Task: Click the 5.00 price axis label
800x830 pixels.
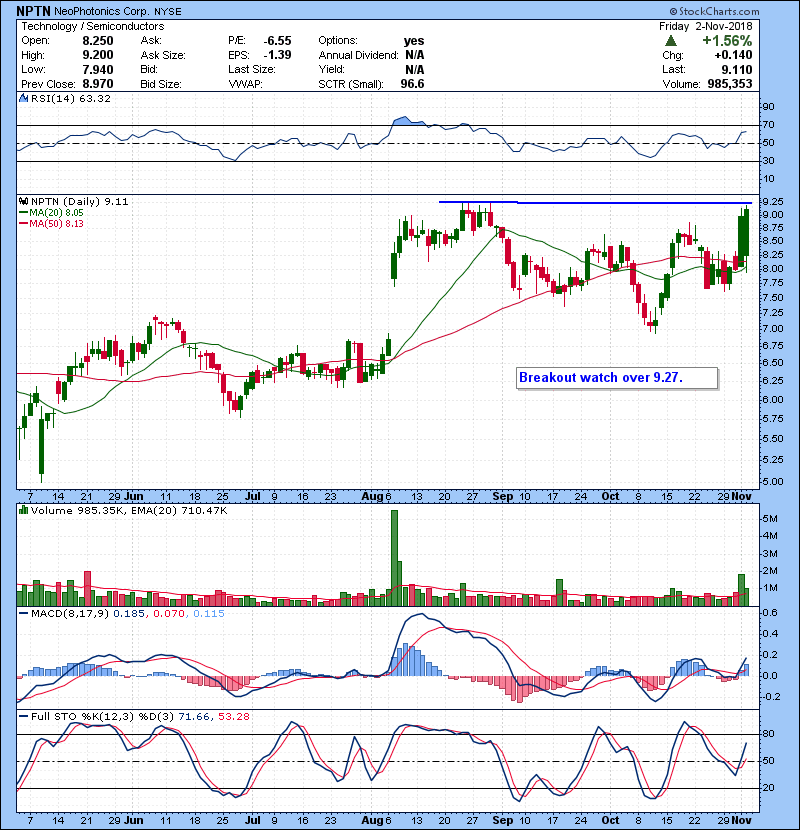Action: [x=772, y=482]
